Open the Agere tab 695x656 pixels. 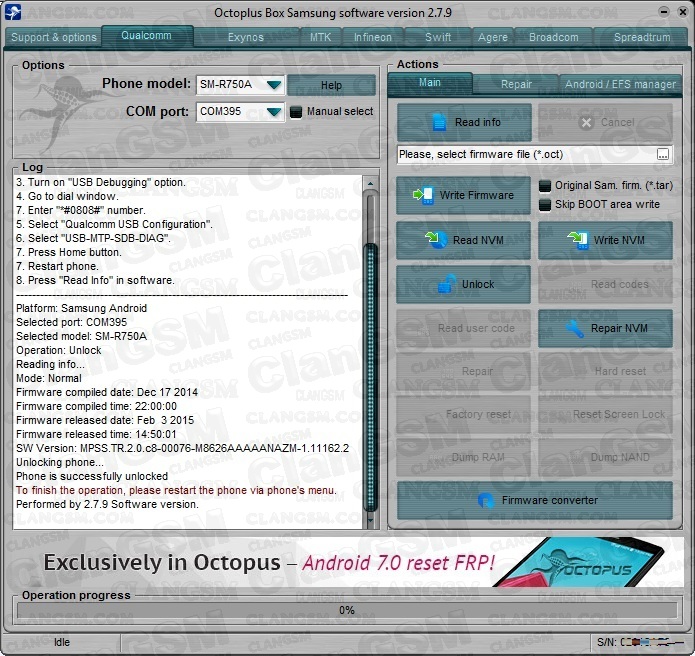pos(492,37)
